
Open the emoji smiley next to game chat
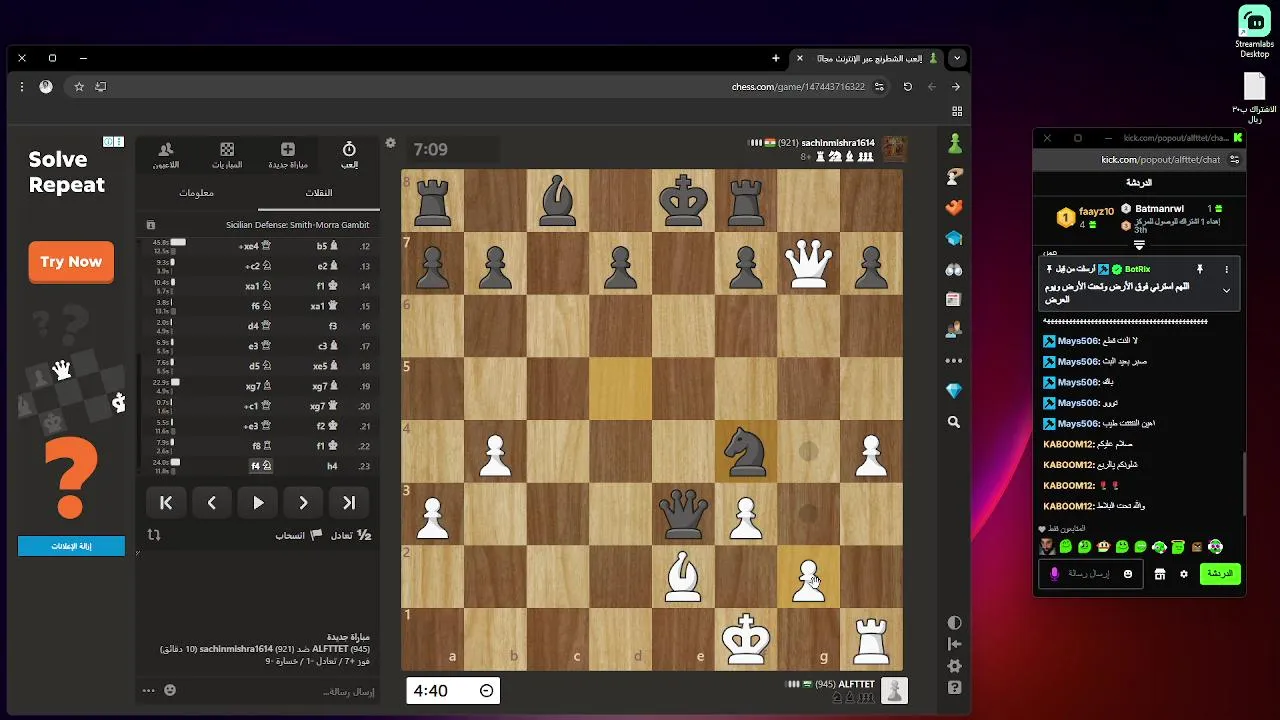[170, 690]
